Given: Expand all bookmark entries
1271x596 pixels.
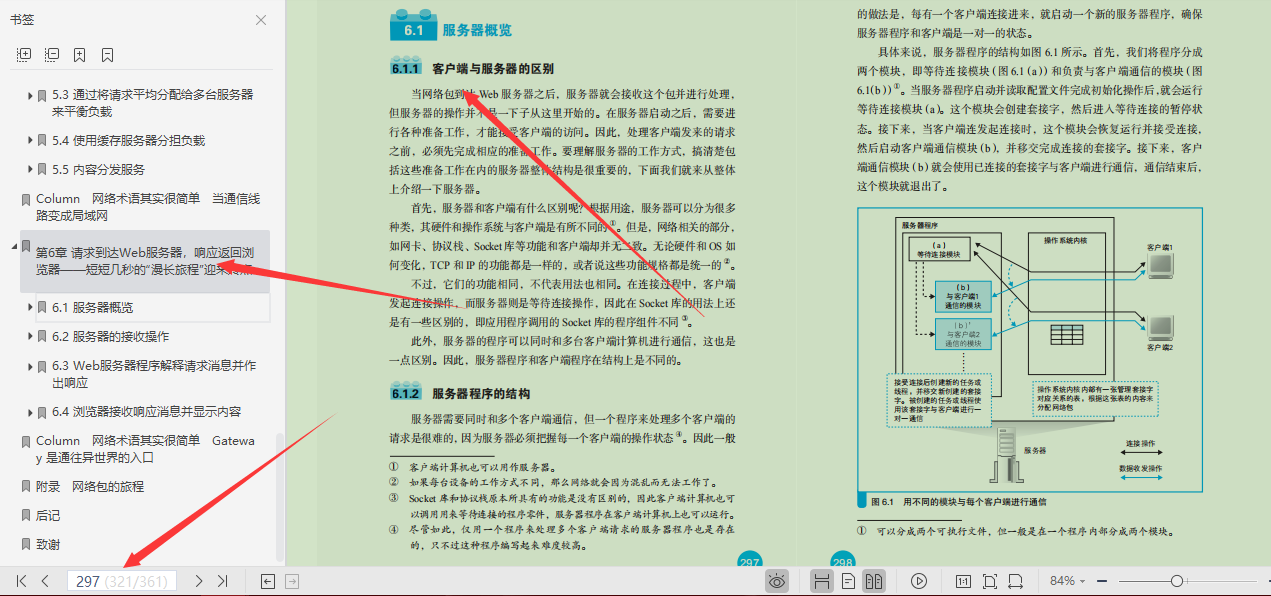Looking at the screenshot, I should (x=23, y=54).
